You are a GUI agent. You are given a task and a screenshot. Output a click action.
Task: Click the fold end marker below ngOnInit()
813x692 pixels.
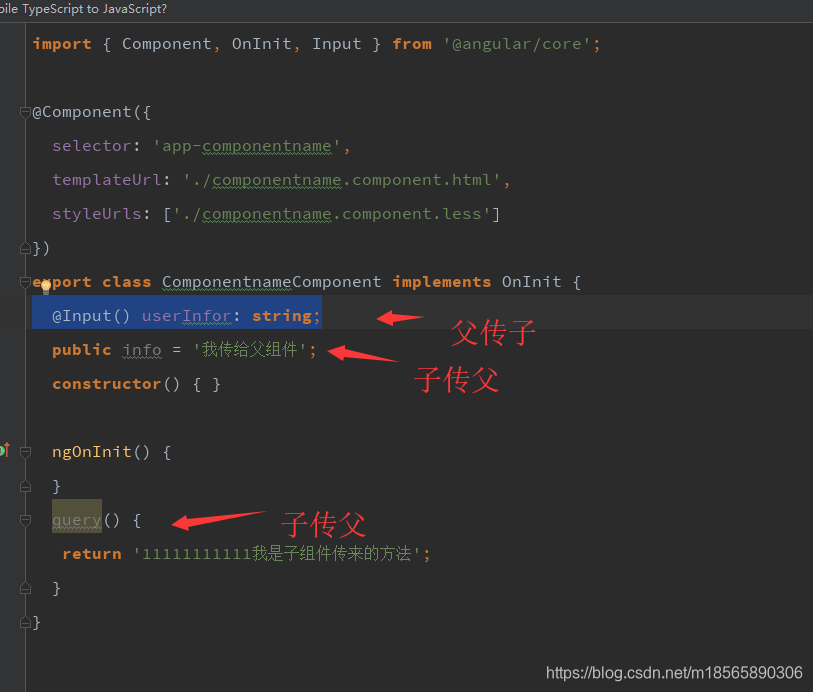[x=25, y=486]
